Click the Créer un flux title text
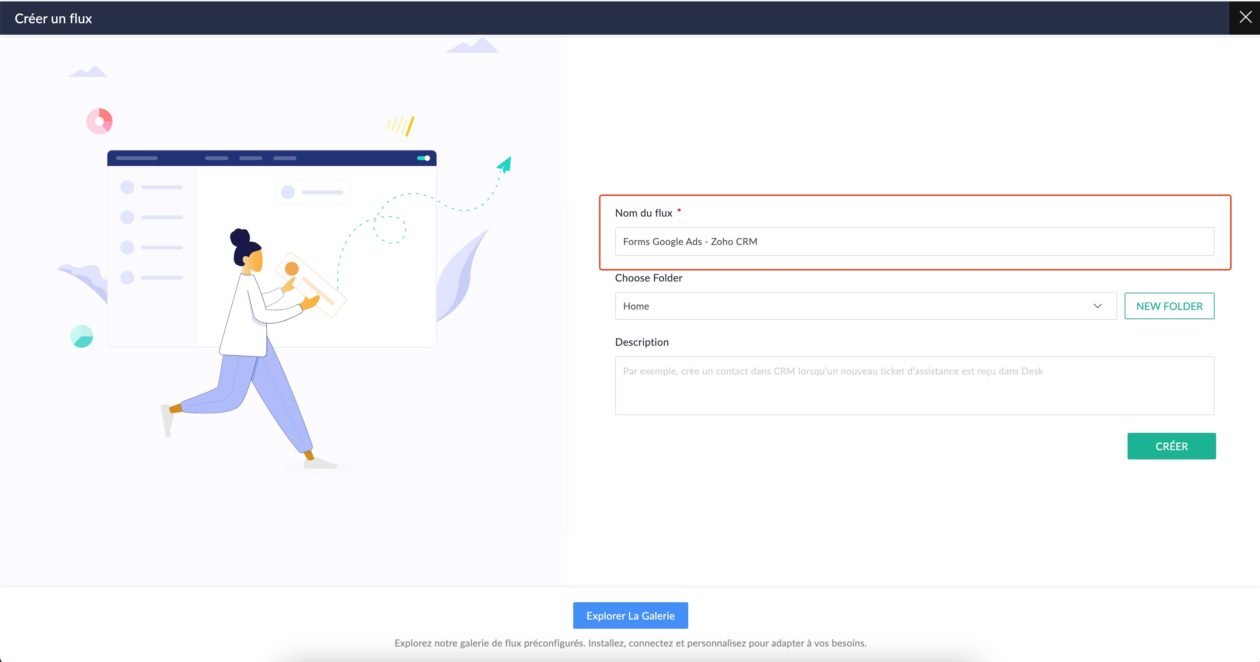This screenshot has height=662, width=1260. [53, 18]
